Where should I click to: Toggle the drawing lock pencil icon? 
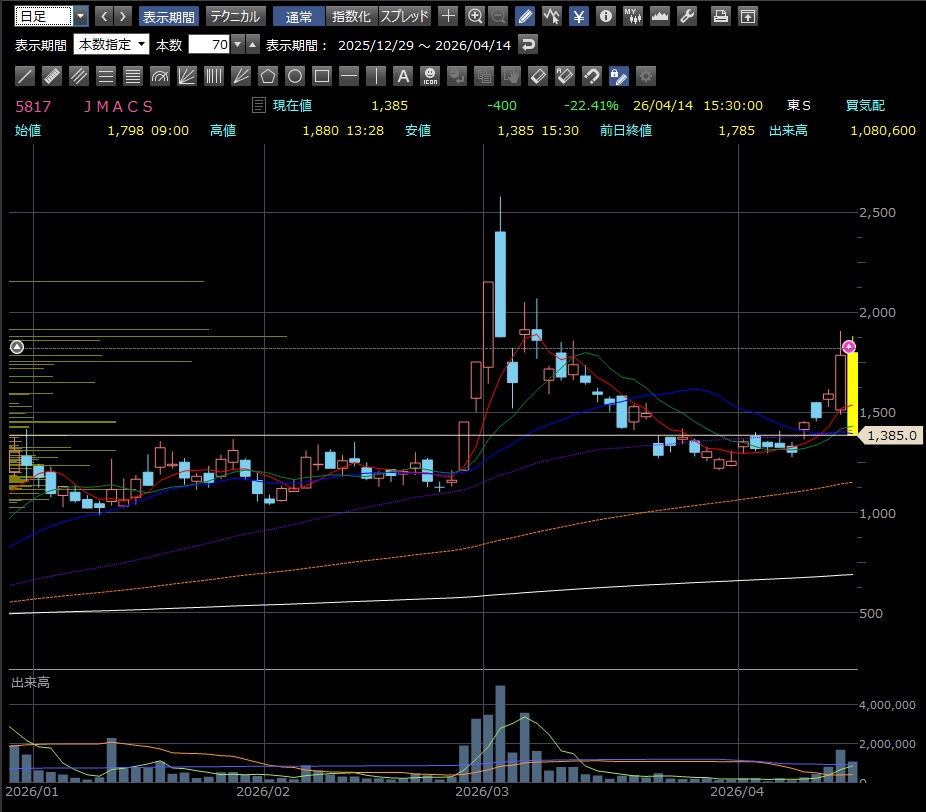tap(619, 76)
